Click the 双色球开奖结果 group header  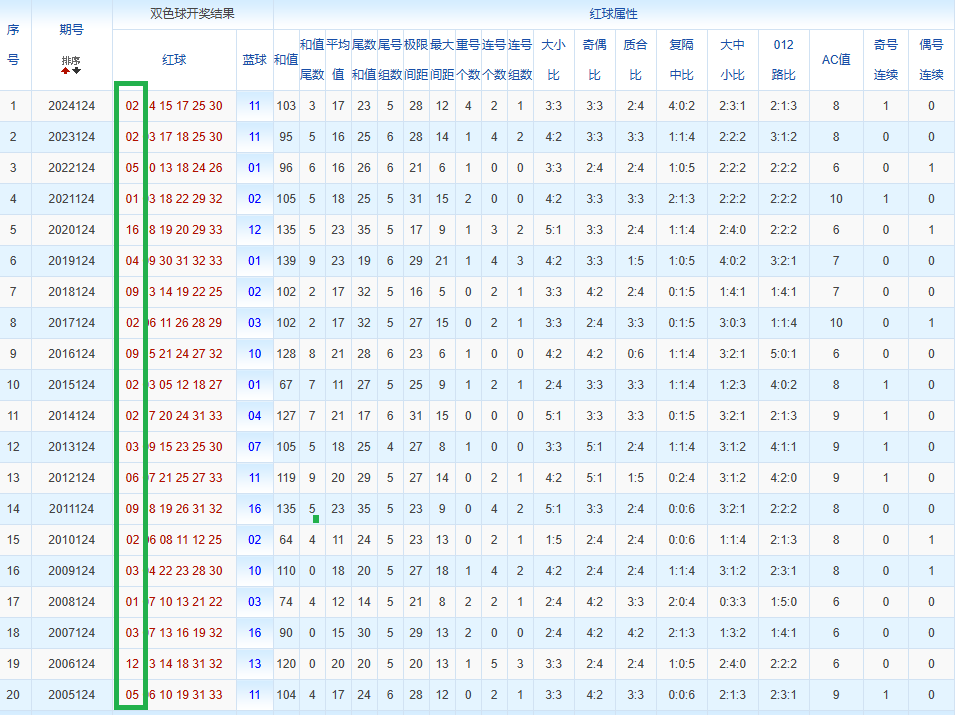[x=192, y=13]
